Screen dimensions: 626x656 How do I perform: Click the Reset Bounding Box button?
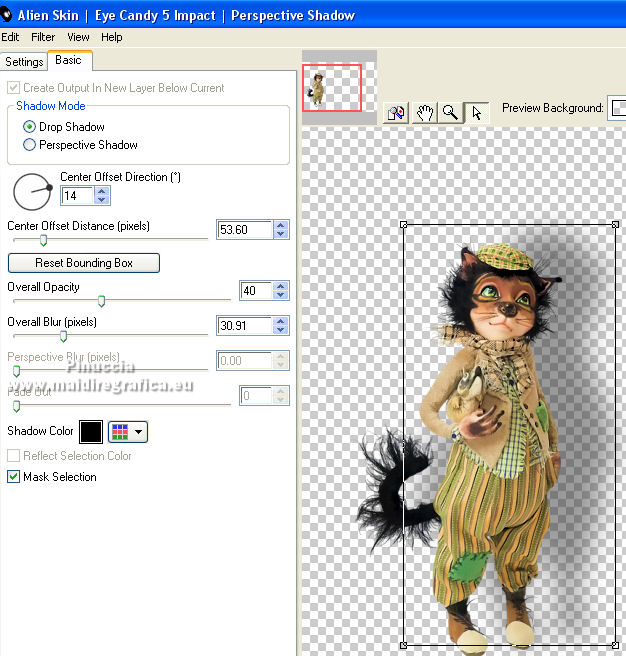pyautogui.click(x=84, y=263)
